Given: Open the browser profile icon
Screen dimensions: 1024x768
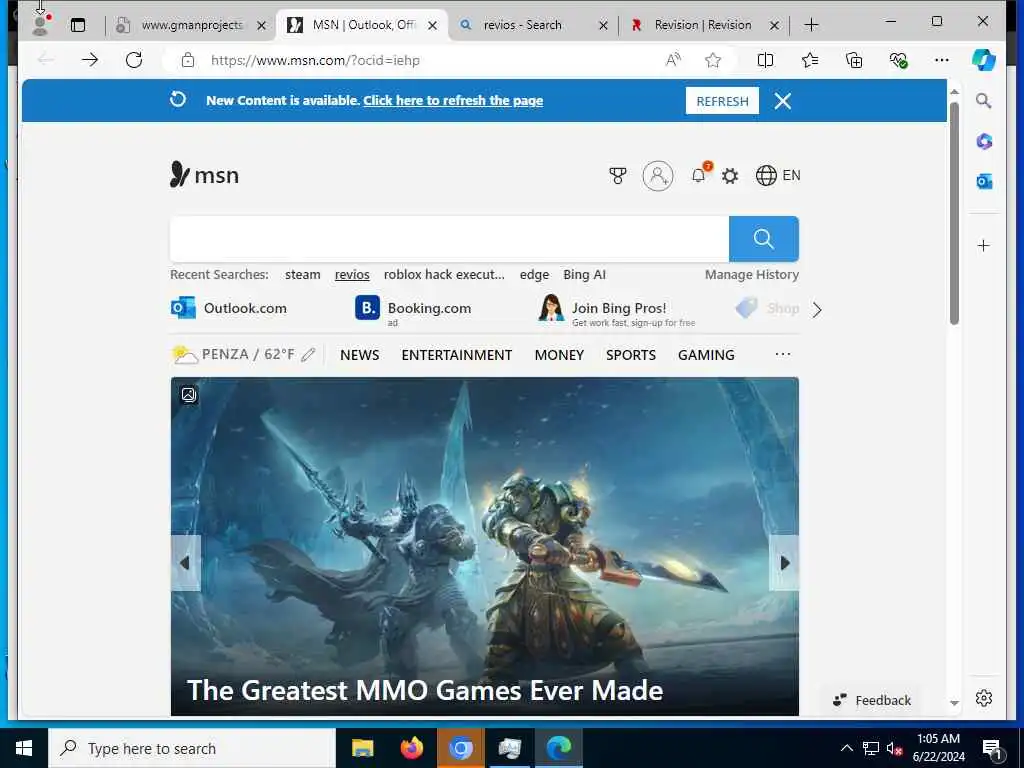Looking at the screenshot, I should coord(40,25).
